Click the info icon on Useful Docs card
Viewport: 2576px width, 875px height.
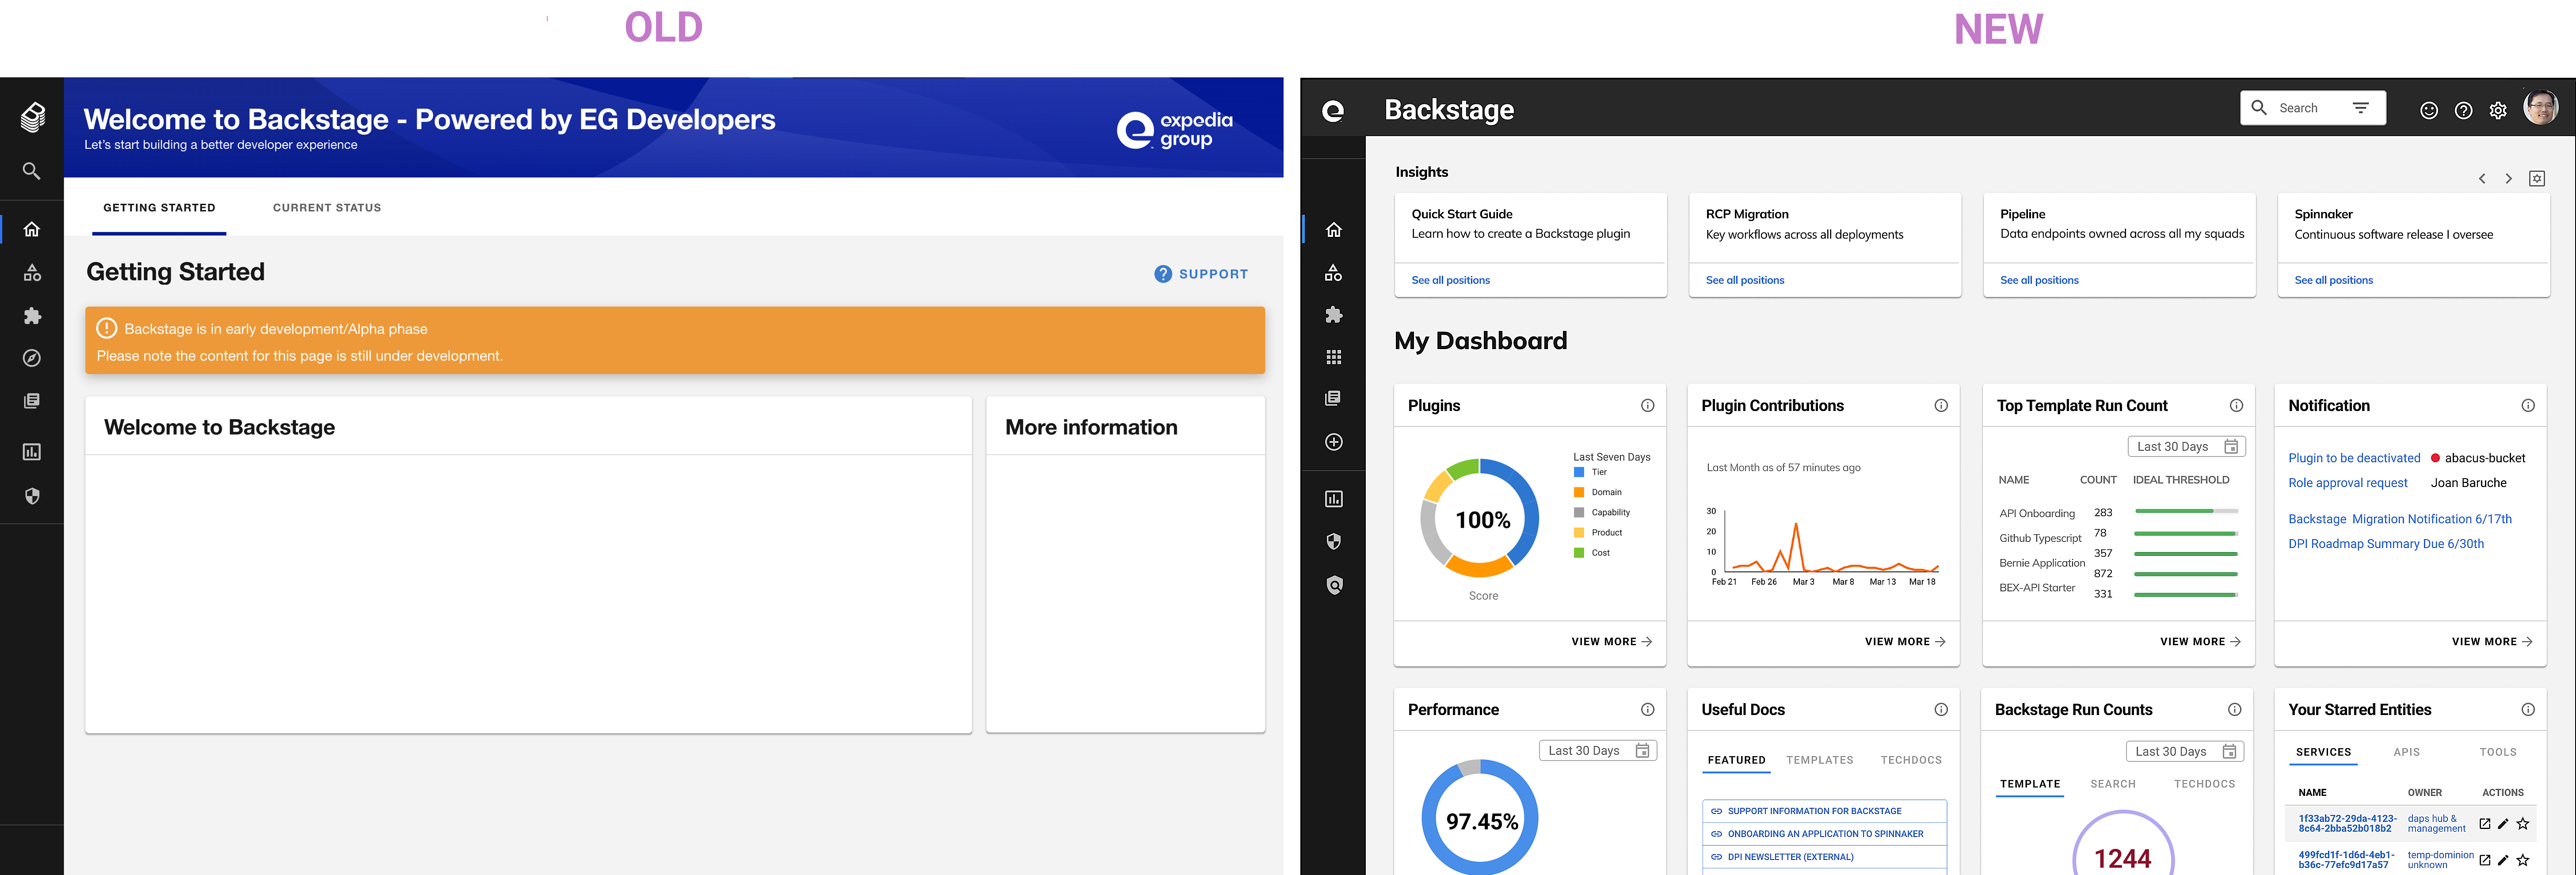point(1941,710)
